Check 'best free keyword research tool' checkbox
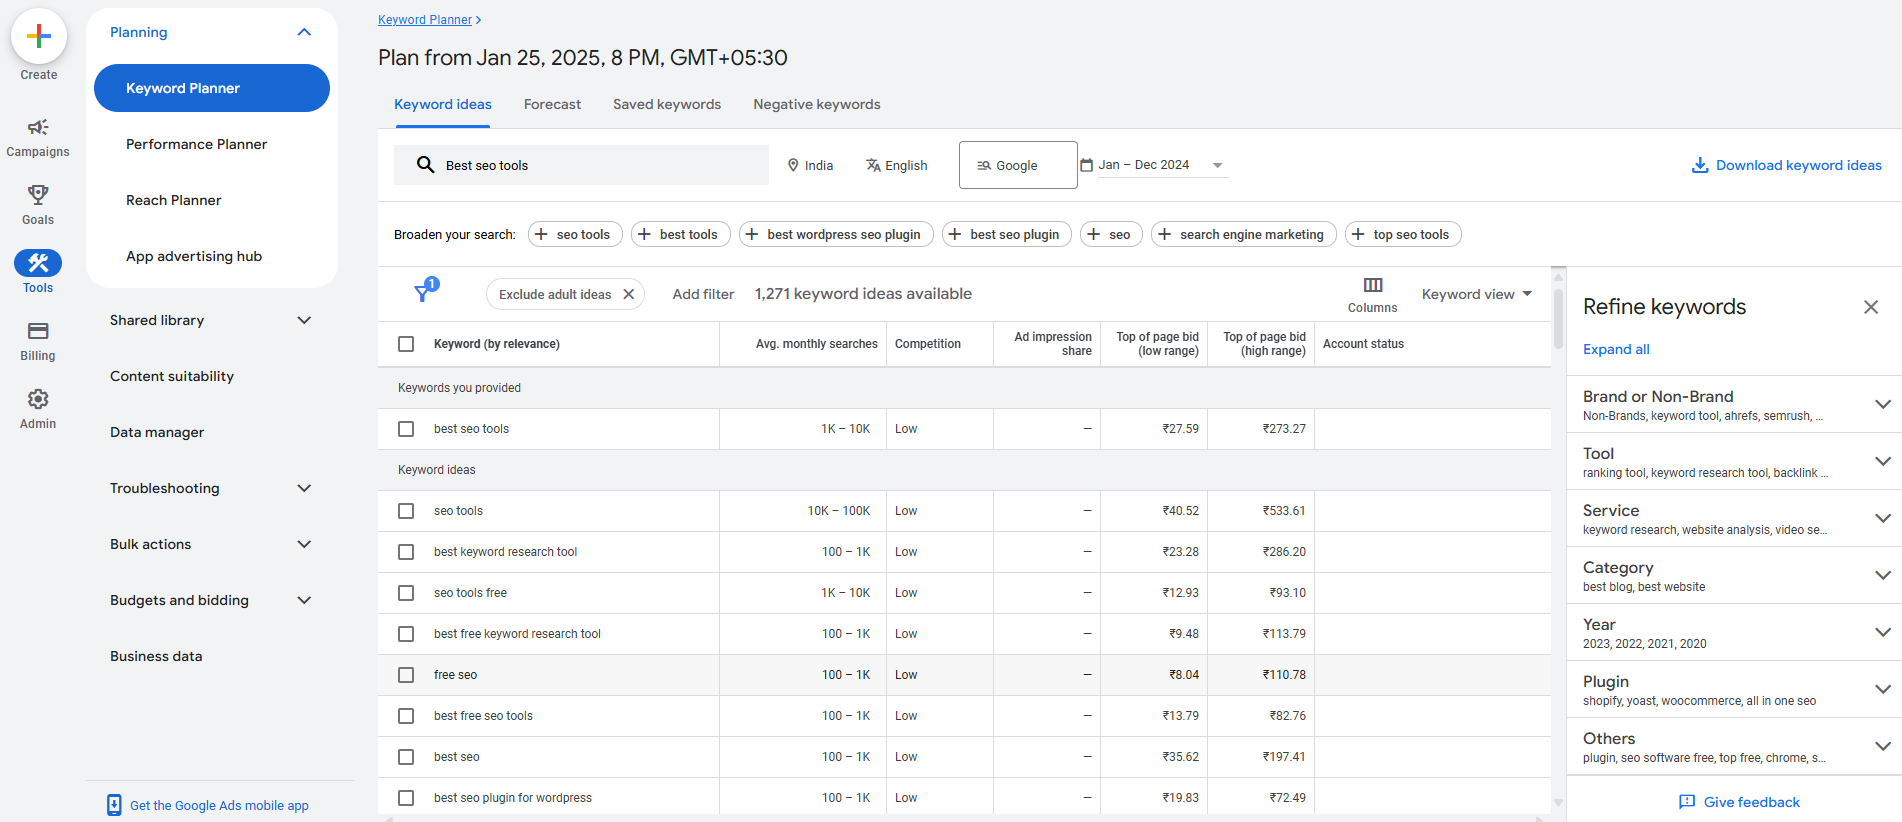 pos(406,634)
